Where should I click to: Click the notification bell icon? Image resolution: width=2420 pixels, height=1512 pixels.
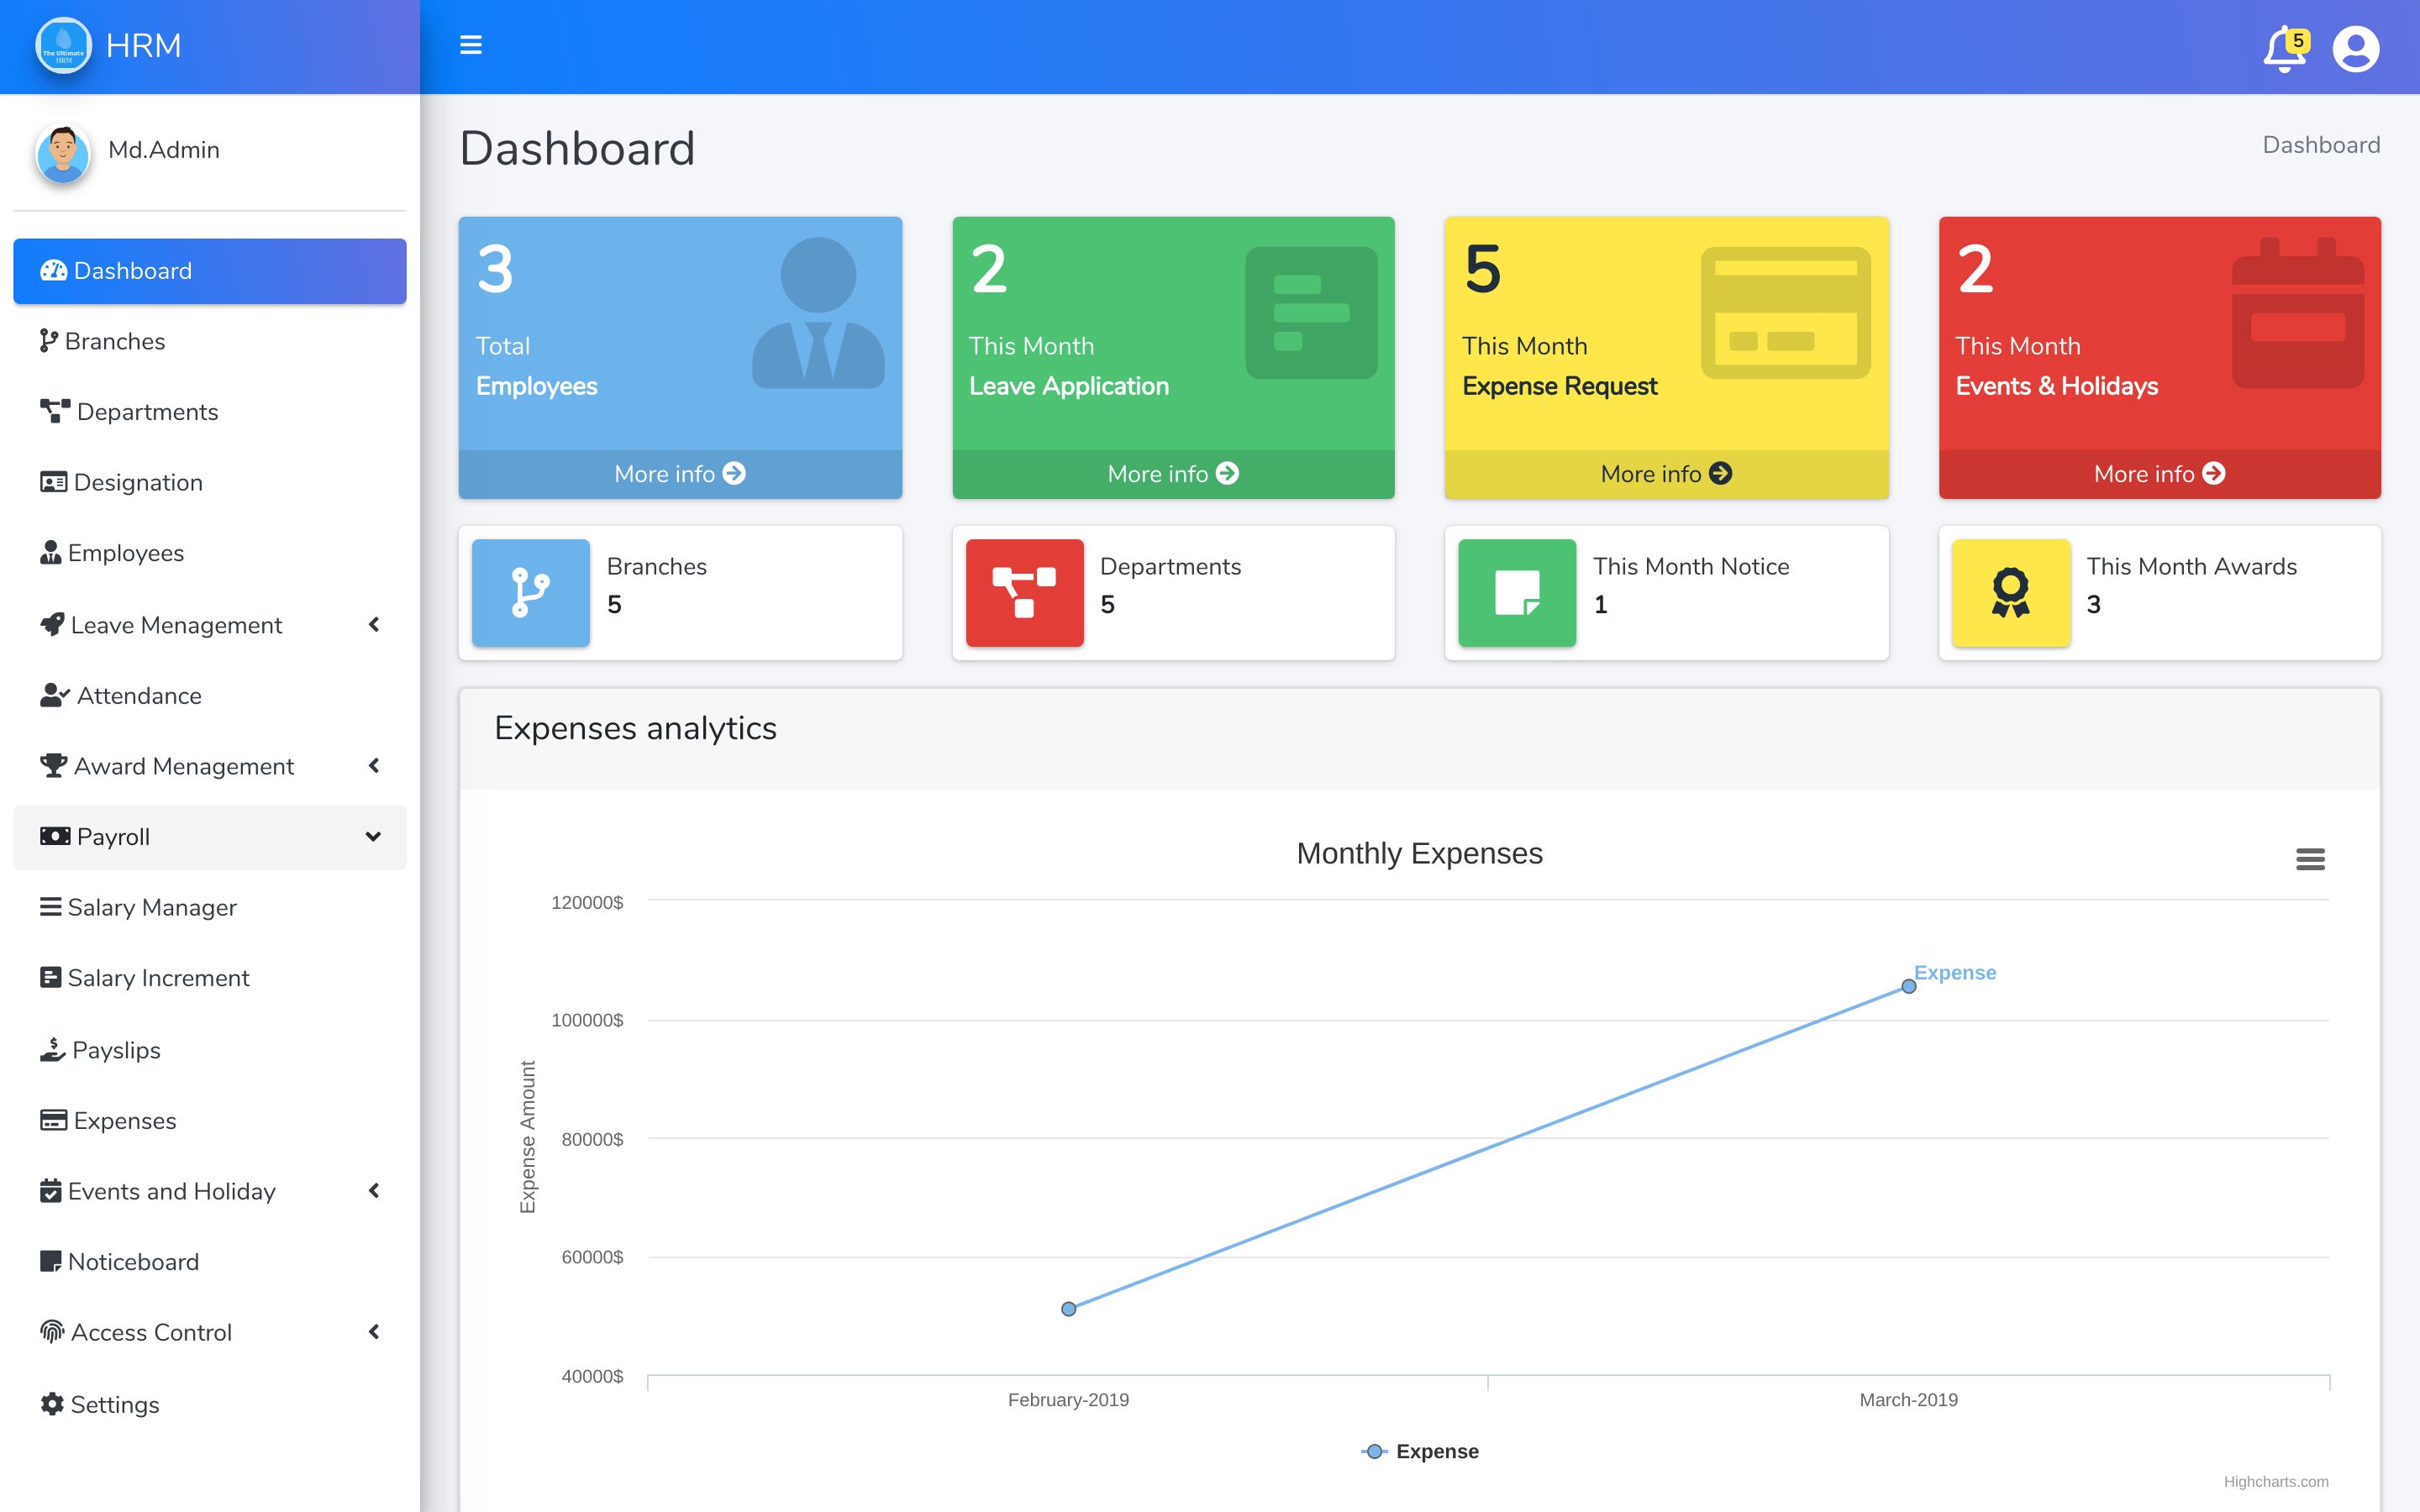click(2283, 49)
